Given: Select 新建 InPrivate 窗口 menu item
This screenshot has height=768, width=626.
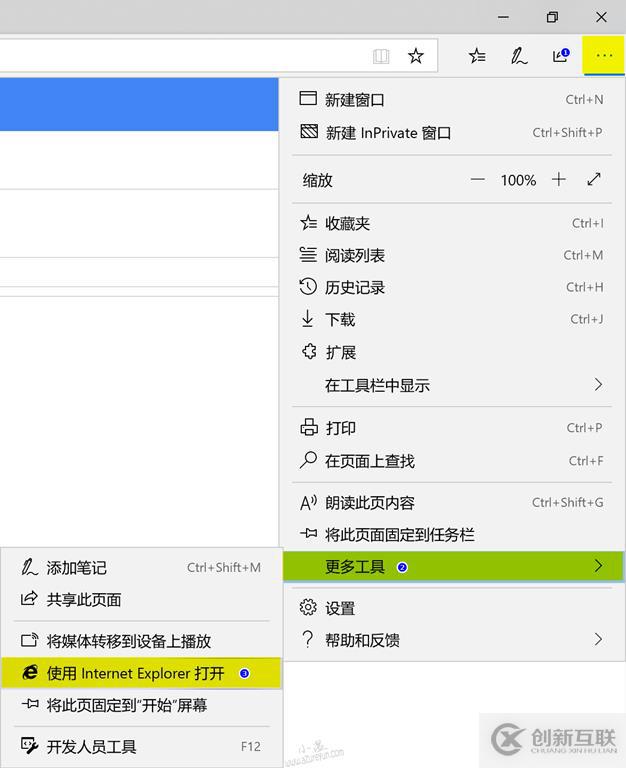Looking at the screenshot, I should (x=388, y=132).
